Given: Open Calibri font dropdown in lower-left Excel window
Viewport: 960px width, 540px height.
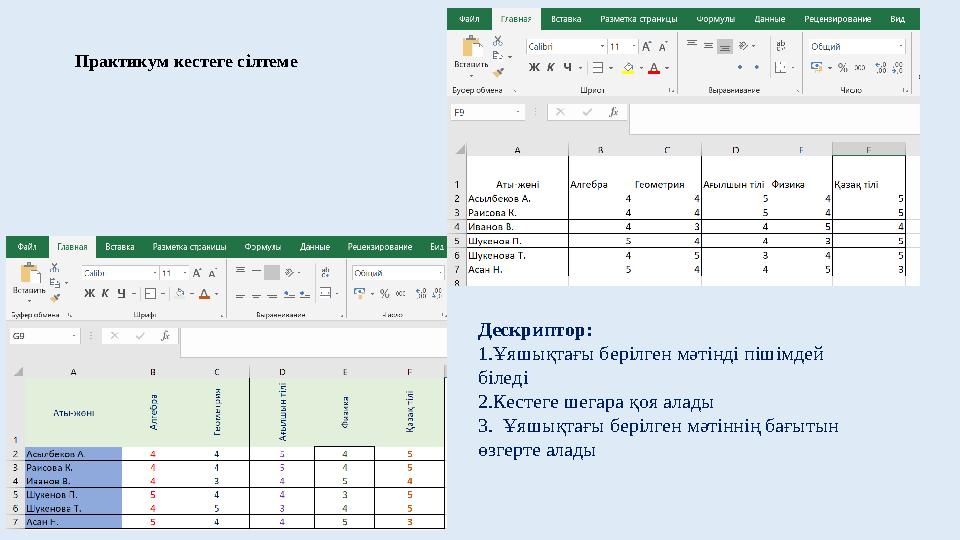Looking at the screenshot, I should point(155,273).
